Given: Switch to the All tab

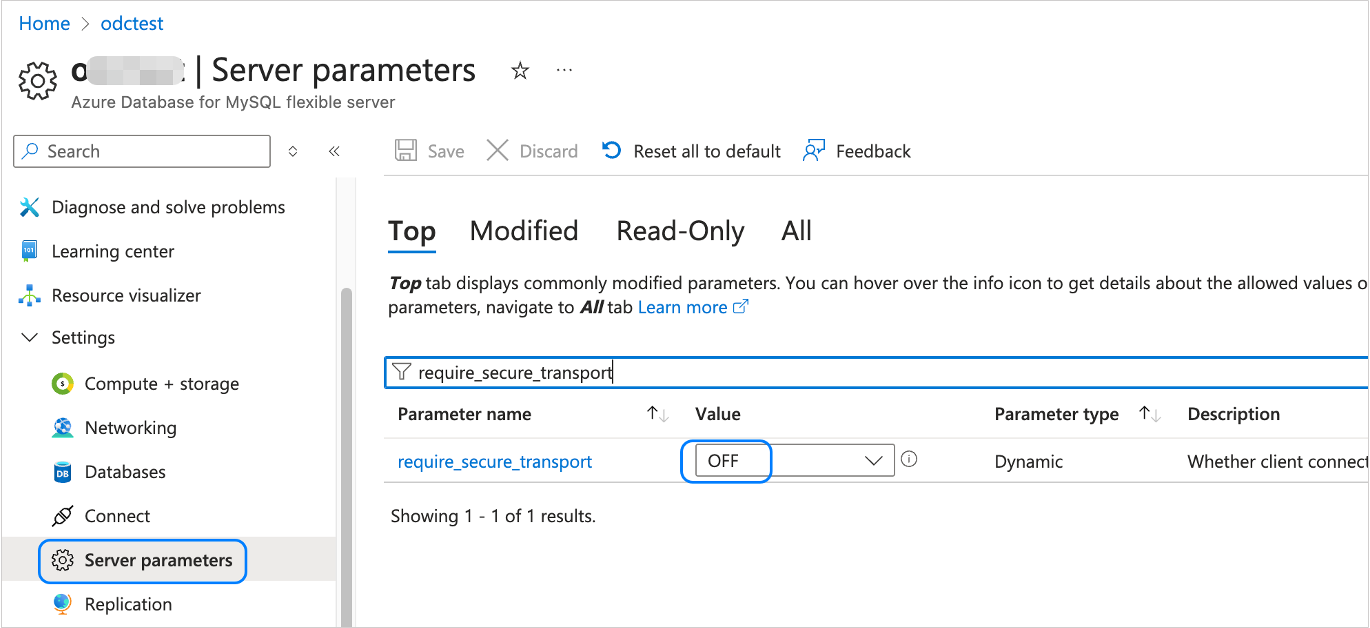Looking at the screenshot, I should click(796, 232).
